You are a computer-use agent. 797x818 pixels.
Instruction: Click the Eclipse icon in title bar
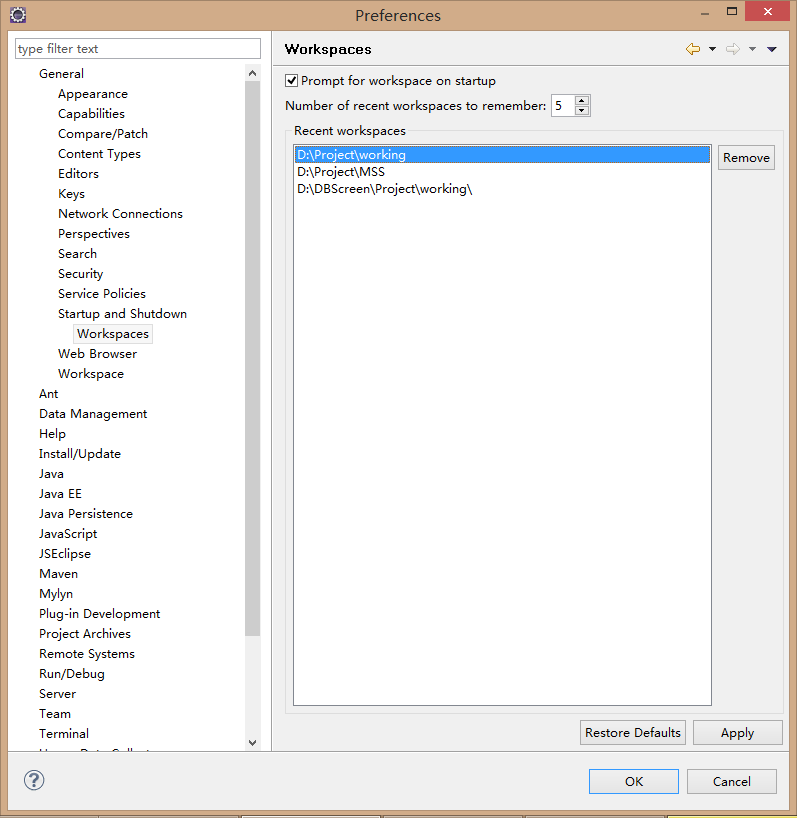(x=17, y=15)
